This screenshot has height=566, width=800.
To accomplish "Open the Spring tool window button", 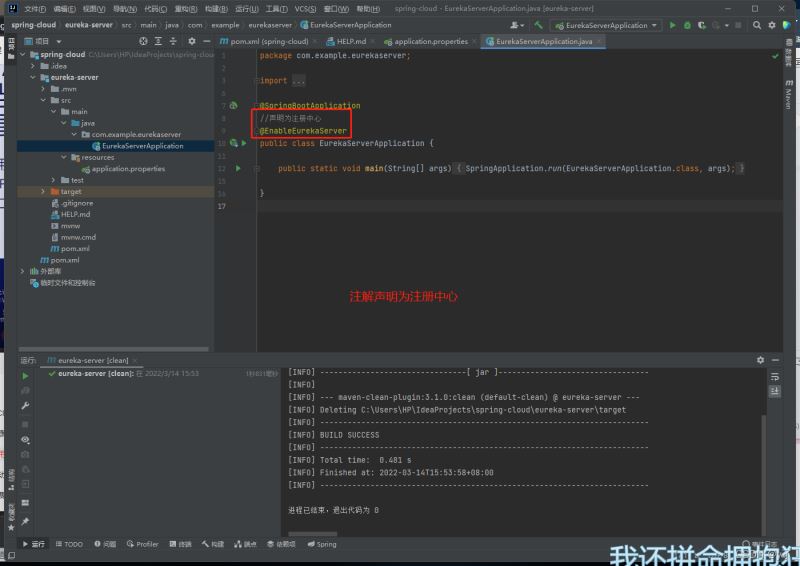I will (x=322, y=544).
